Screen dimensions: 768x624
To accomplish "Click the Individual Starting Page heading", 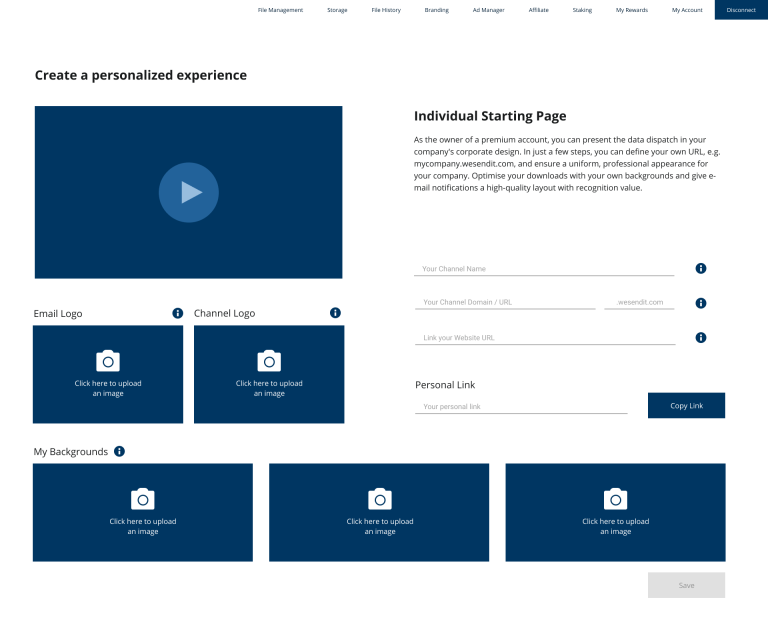I will pyautogui.click(x=490, y=116).
